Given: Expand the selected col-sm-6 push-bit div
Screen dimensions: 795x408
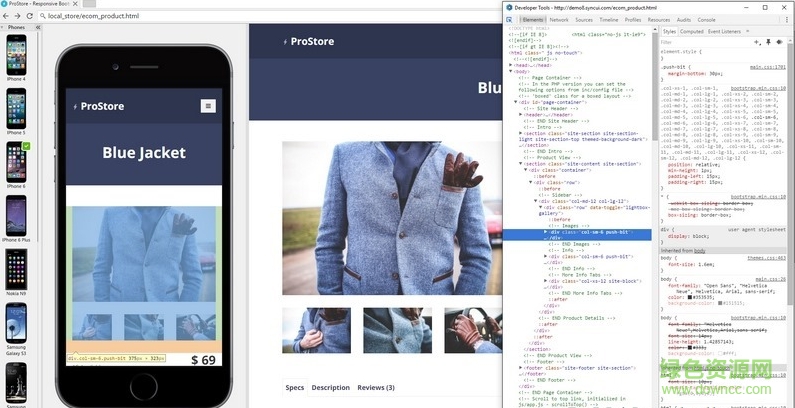Looking at the screenshot, I should 545,232.
